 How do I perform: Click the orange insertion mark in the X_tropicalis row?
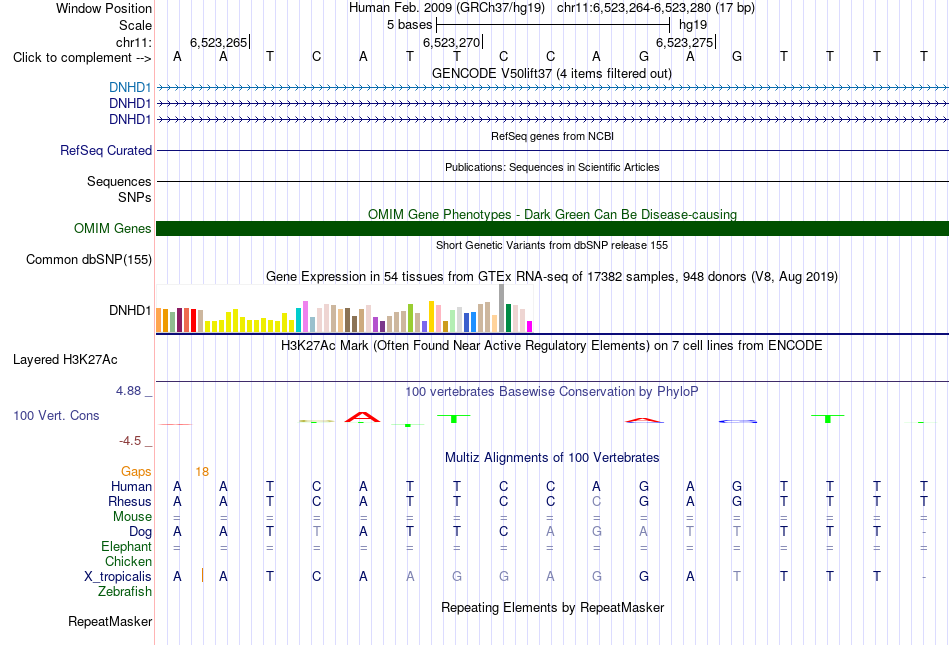tap(202, 575)
